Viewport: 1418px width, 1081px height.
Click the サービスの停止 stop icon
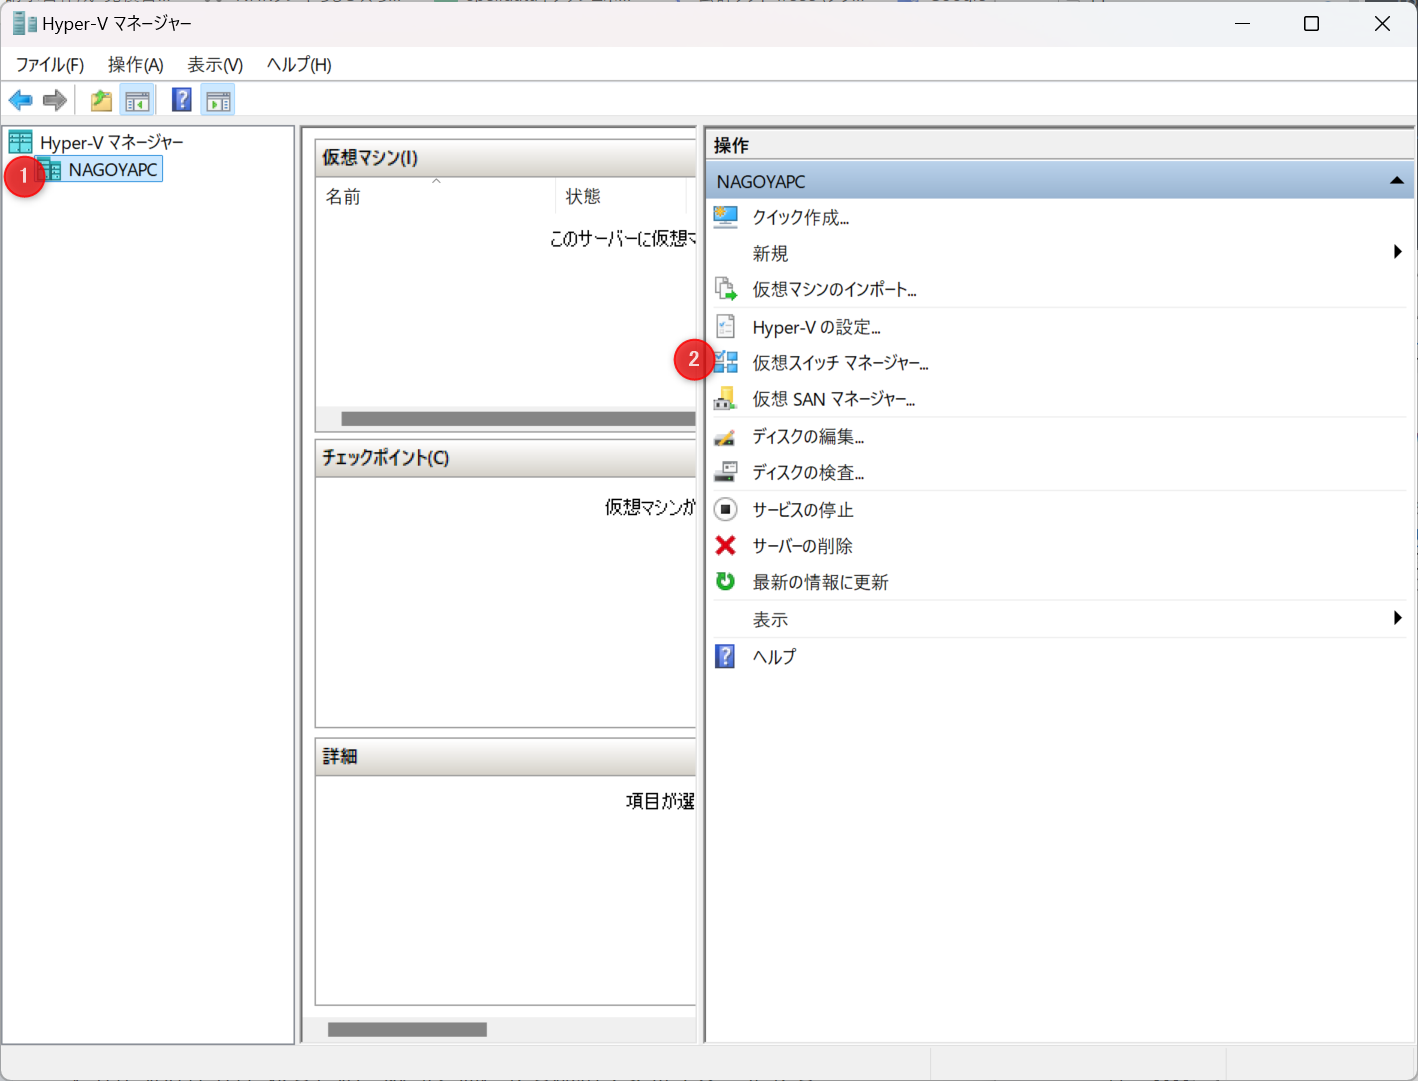(726, 509)
